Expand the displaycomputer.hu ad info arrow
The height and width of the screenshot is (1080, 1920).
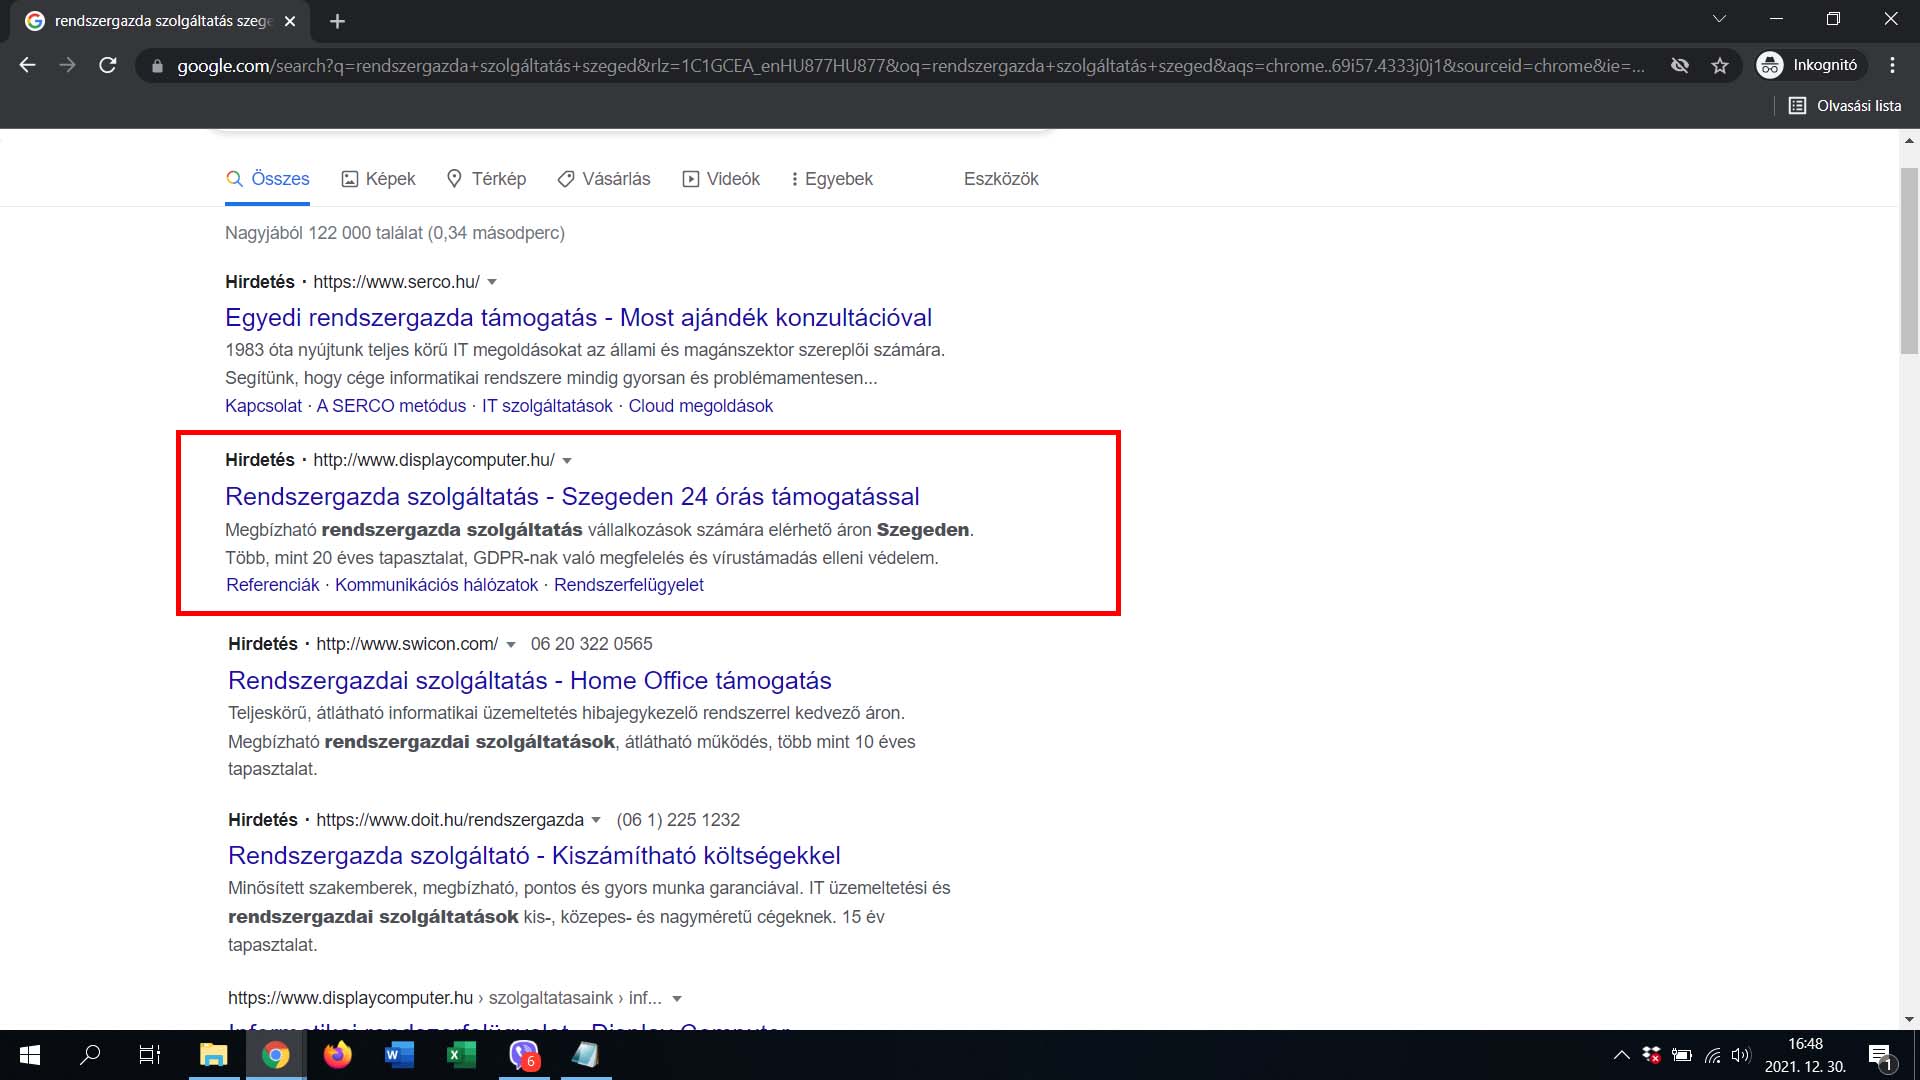567,461
